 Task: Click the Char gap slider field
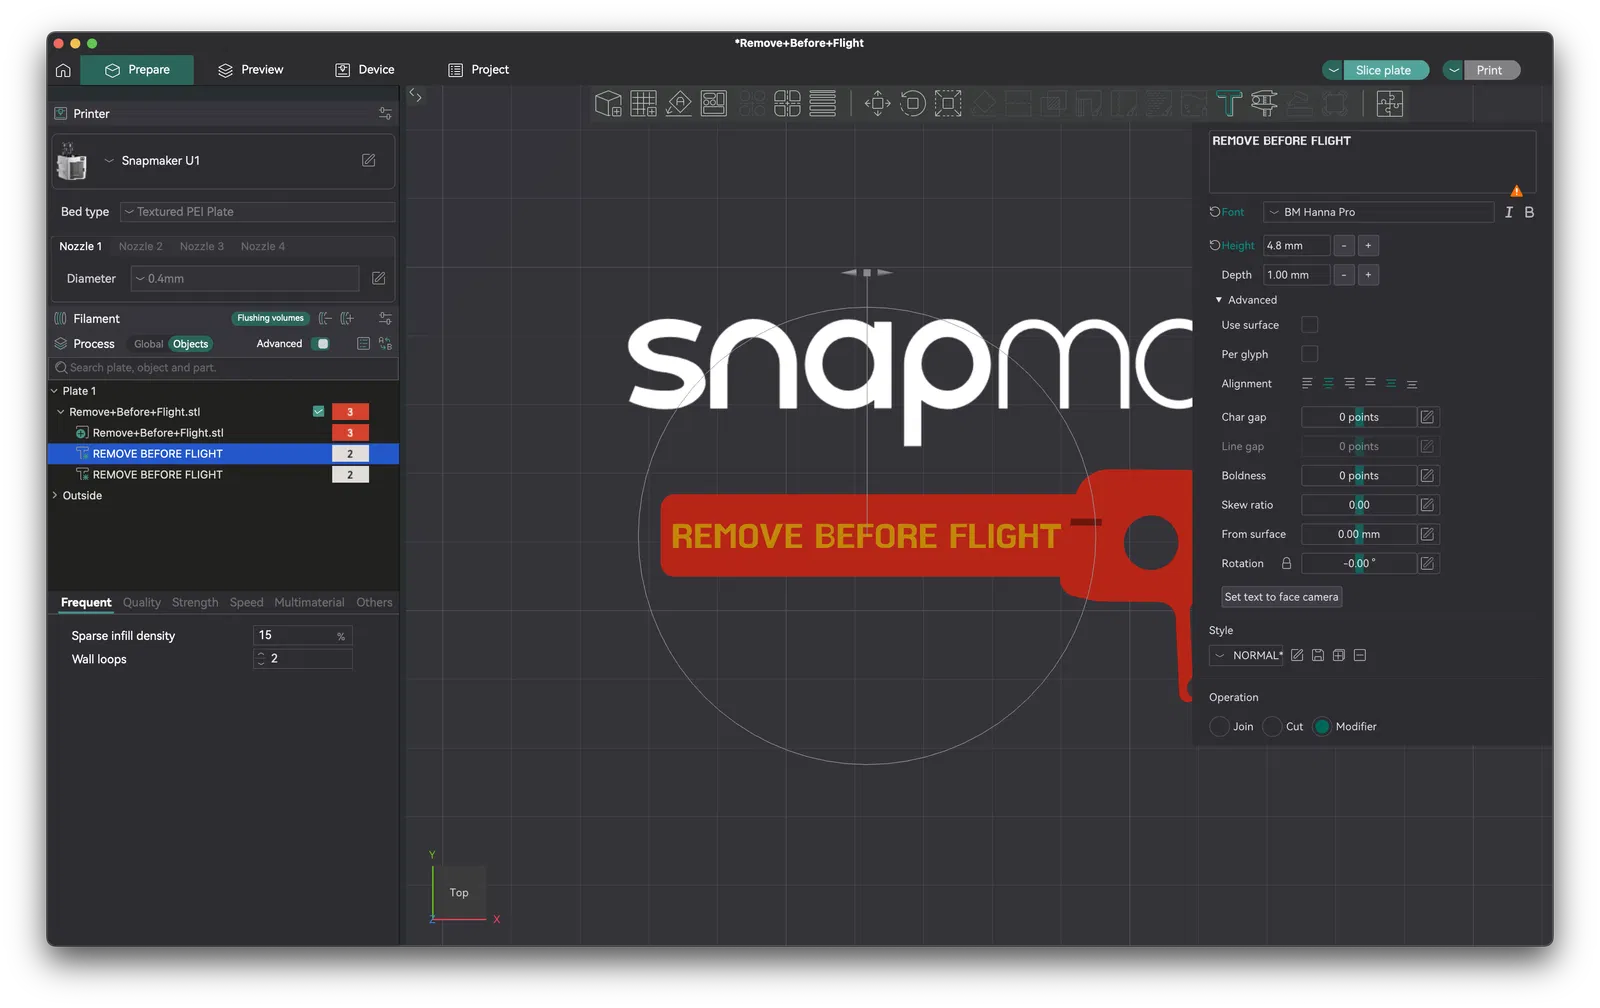click(x=1359, y=417)
